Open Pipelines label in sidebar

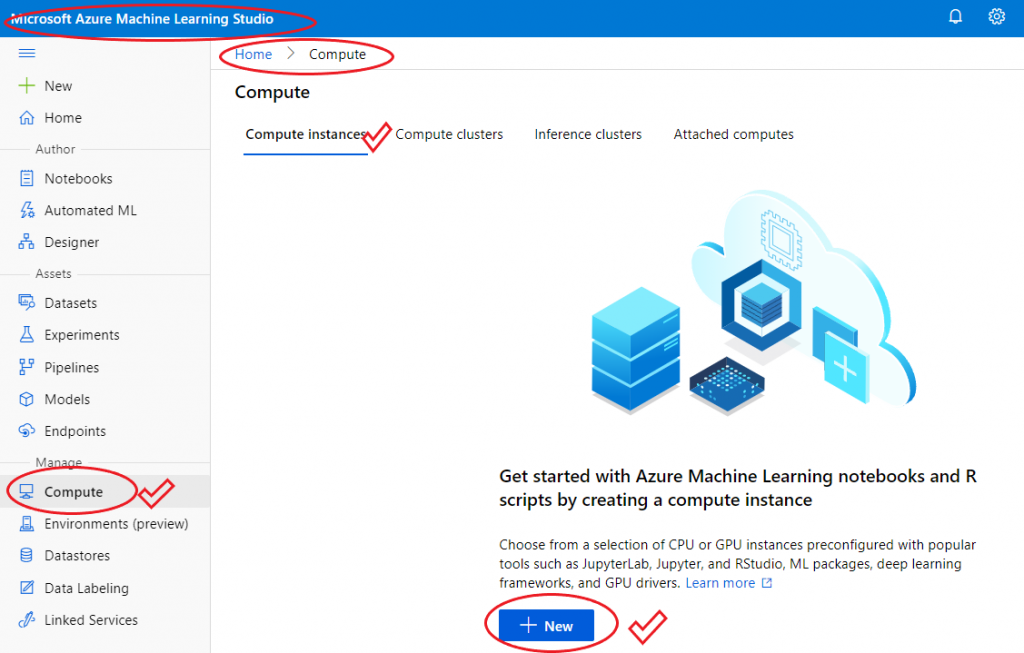click(72, 368)
